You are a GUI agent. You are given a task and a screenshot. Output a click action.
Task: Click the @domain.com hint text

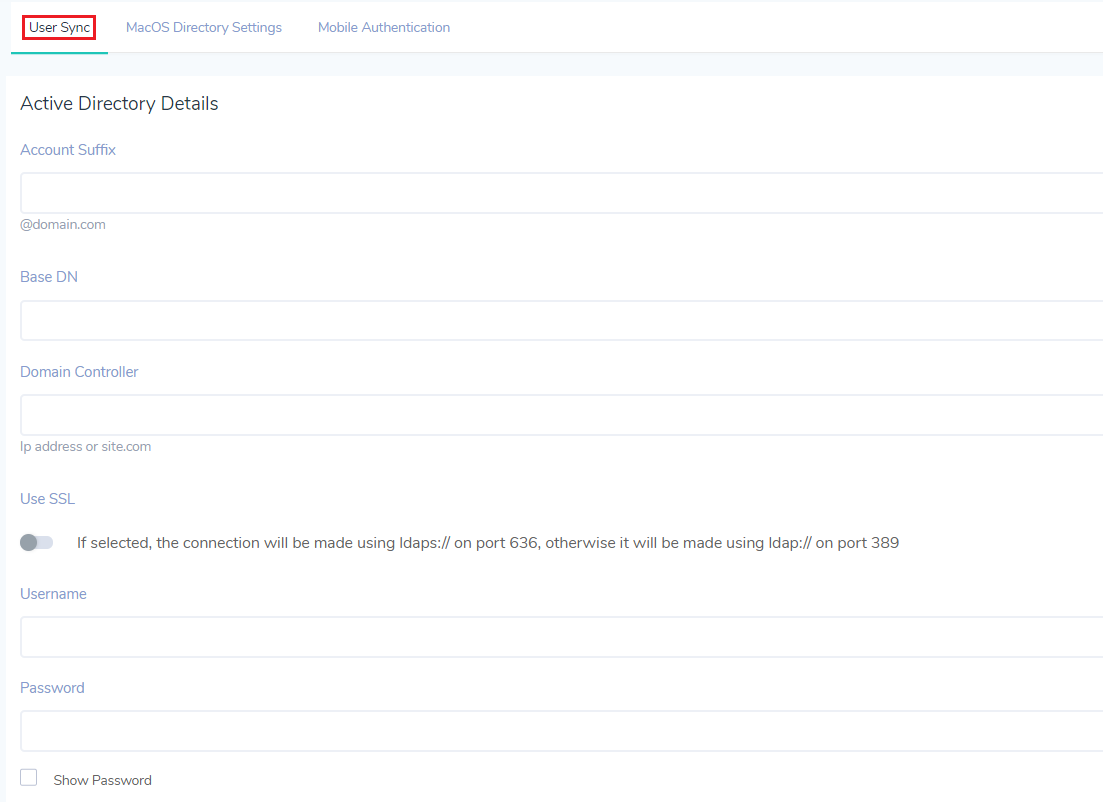click(x=63, y=224)
